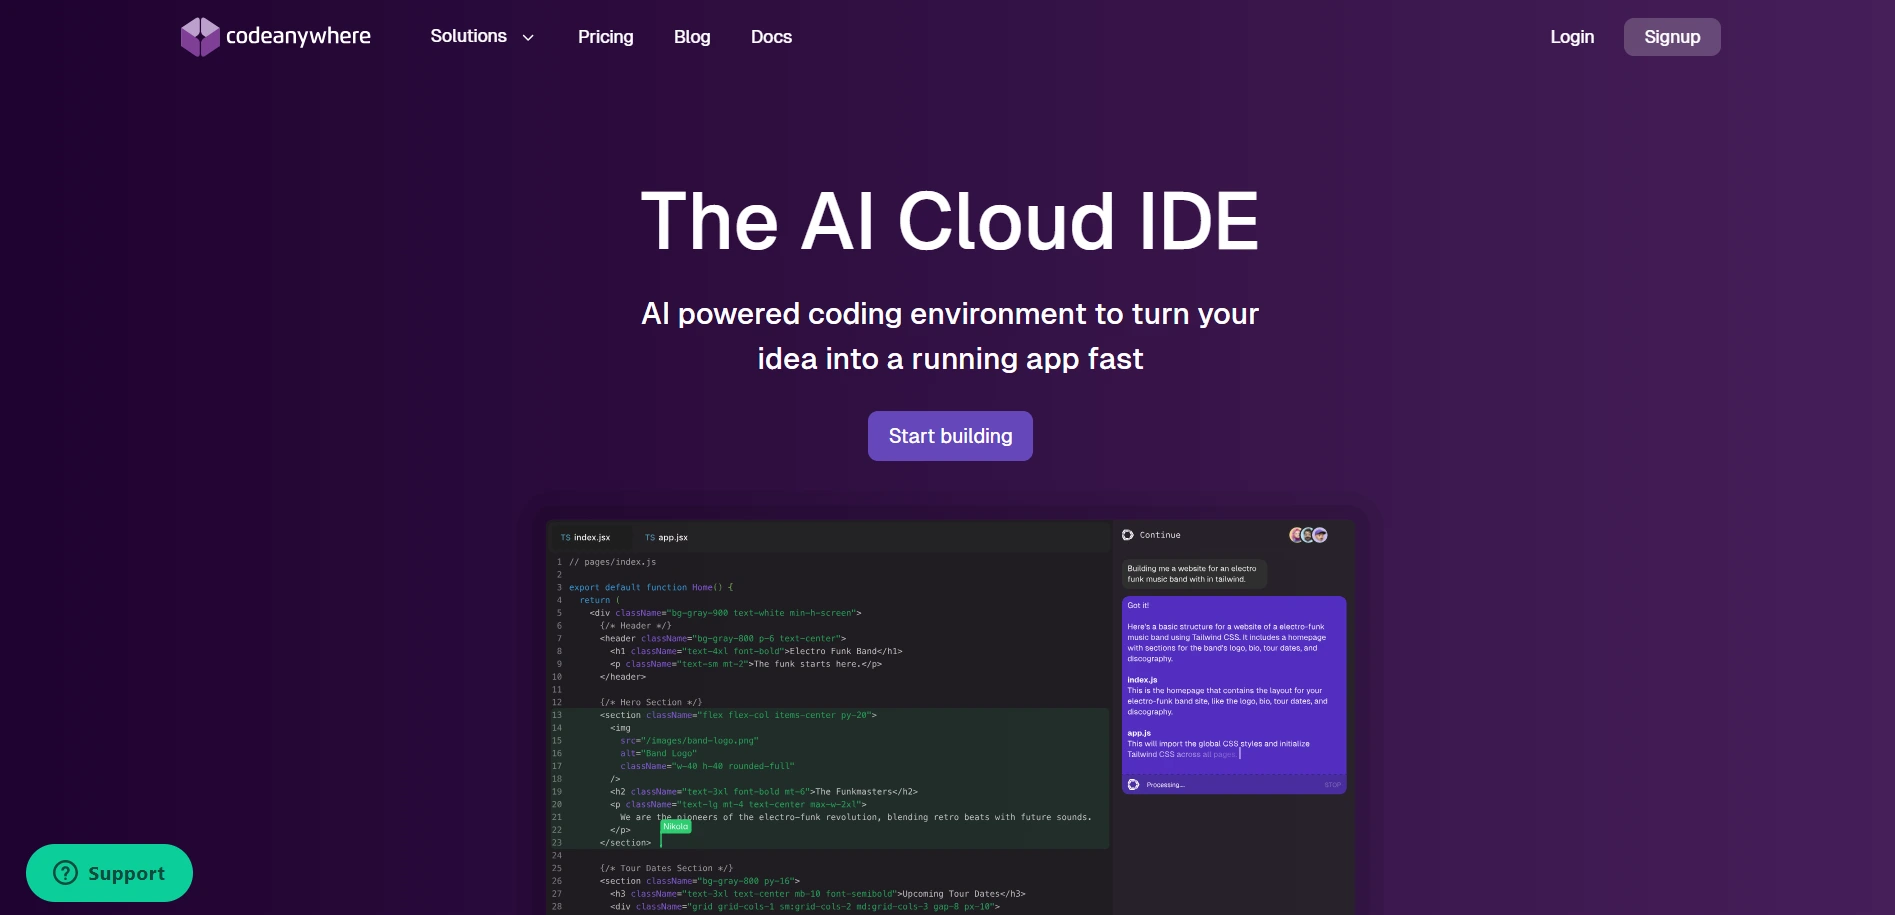Image resolution: width=1895 pixels, height=915 pixels.
Task: Open the Docs link
Action: click(x=770, y=36)
